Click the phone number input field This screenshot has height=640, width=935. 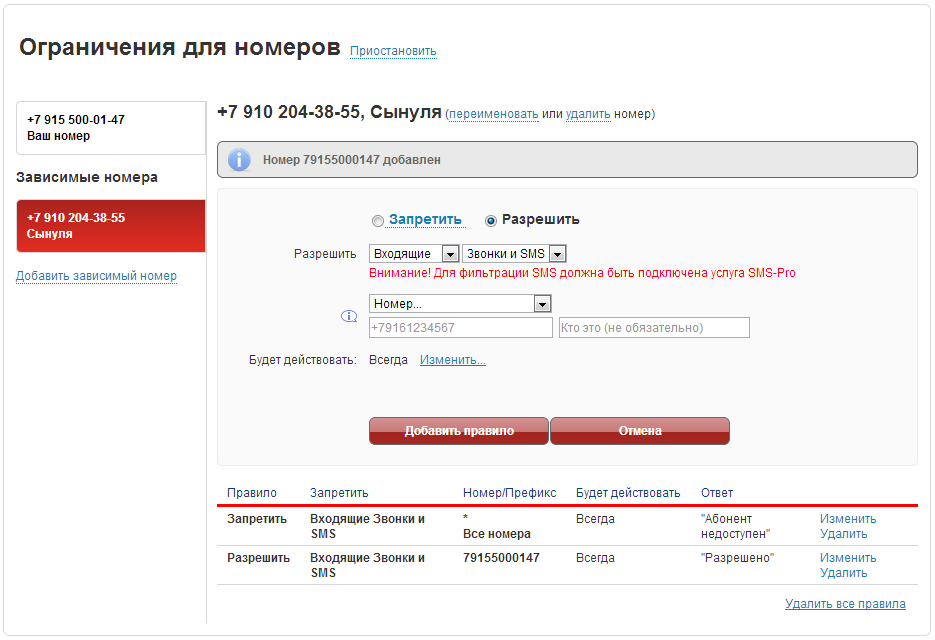[460, 328]
